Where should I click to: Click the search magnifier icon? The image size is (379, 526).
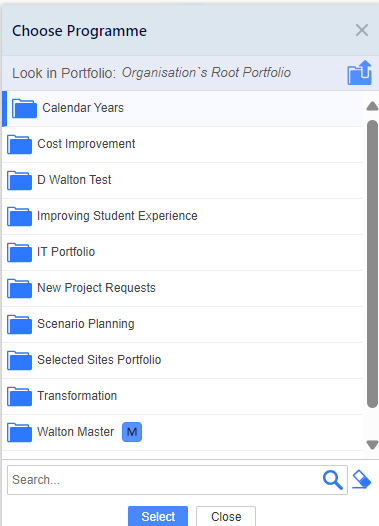[x=332, y=480]
